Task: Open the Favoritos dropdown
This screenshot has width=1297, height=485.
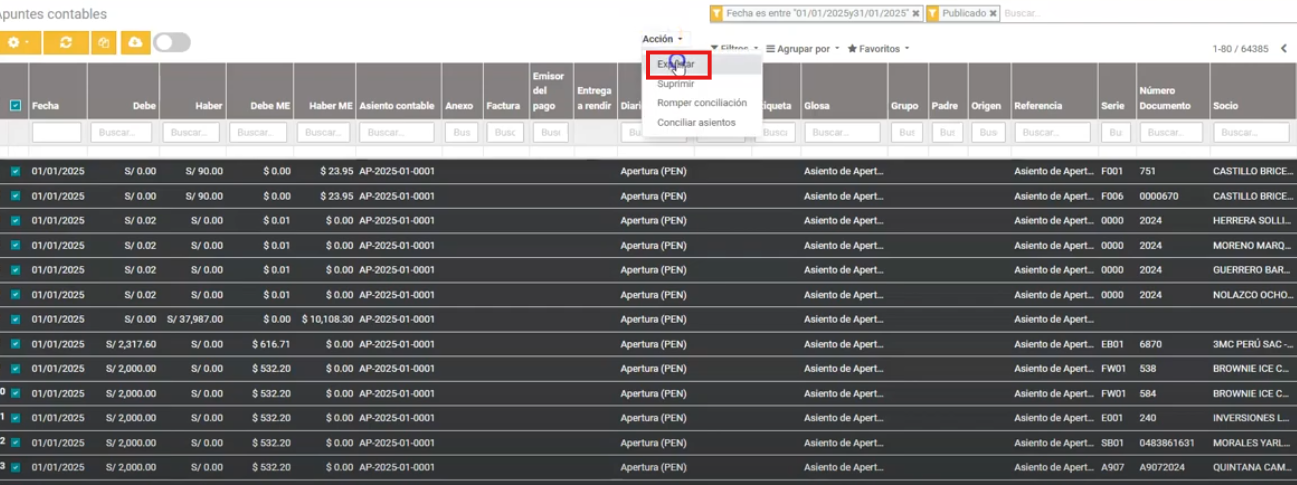Action: 878,49
